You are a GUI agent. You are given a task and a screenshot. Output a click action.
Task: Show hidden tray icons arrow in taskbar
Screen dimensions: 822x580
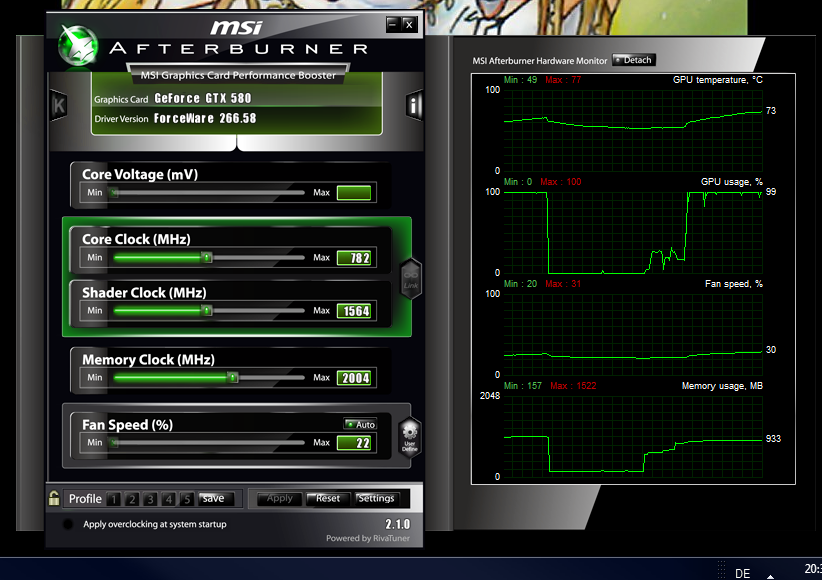(770, 576)
